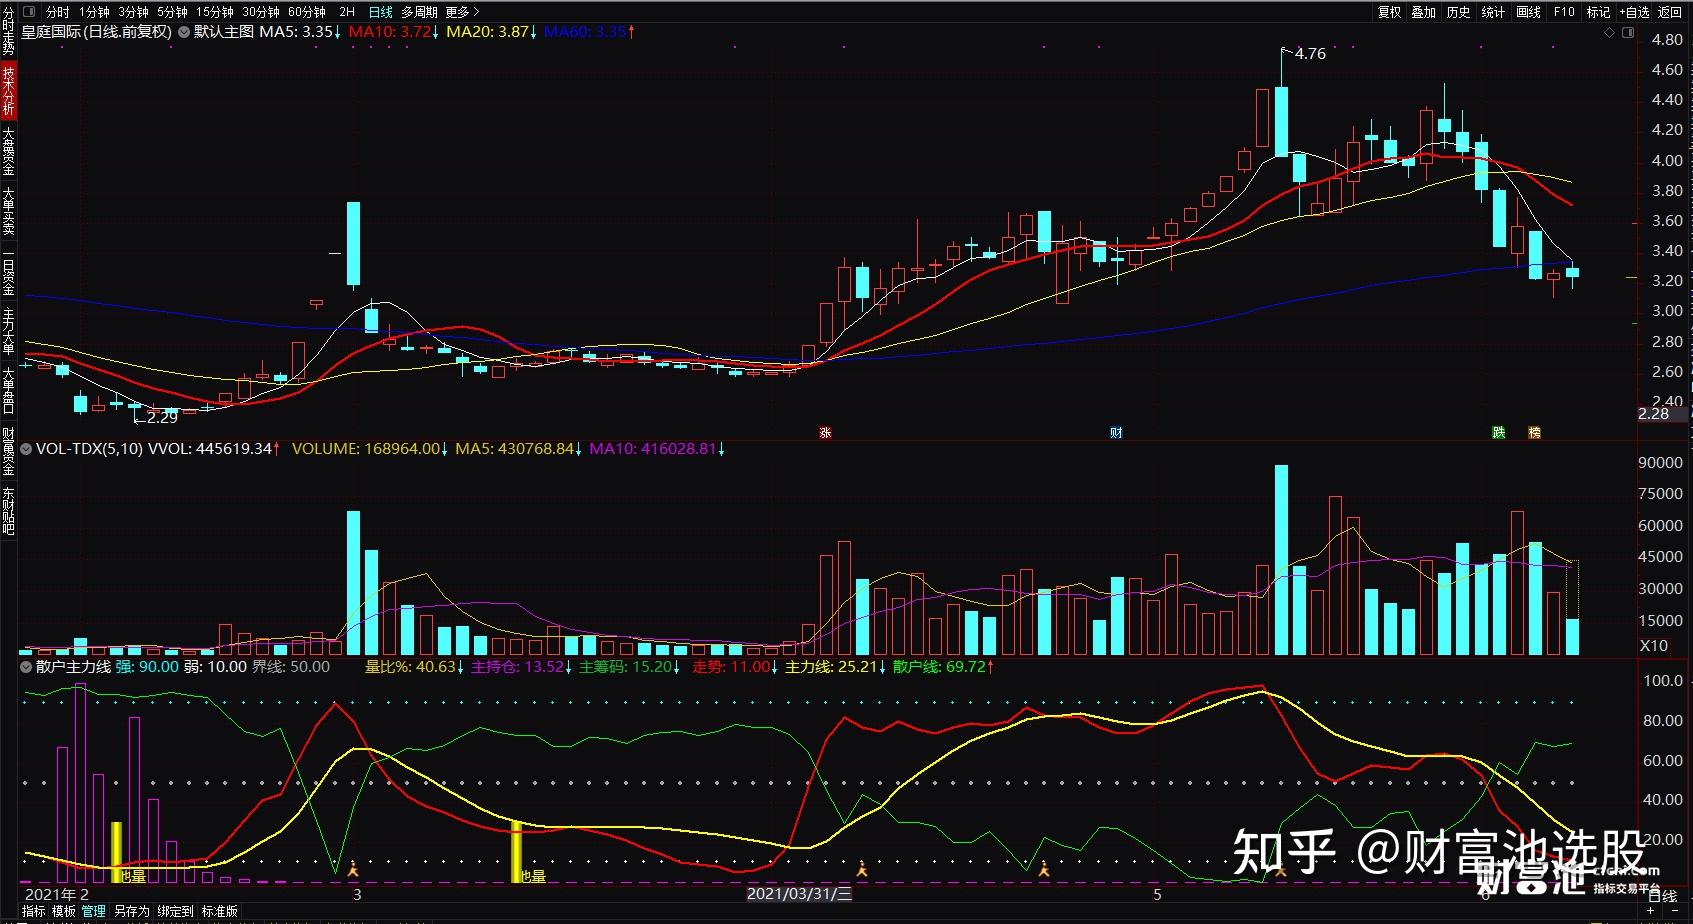Open the 东财贴吧 sidebar tab
The width and height of the screenshot is (1693, 924).
[x=8, y=511]
